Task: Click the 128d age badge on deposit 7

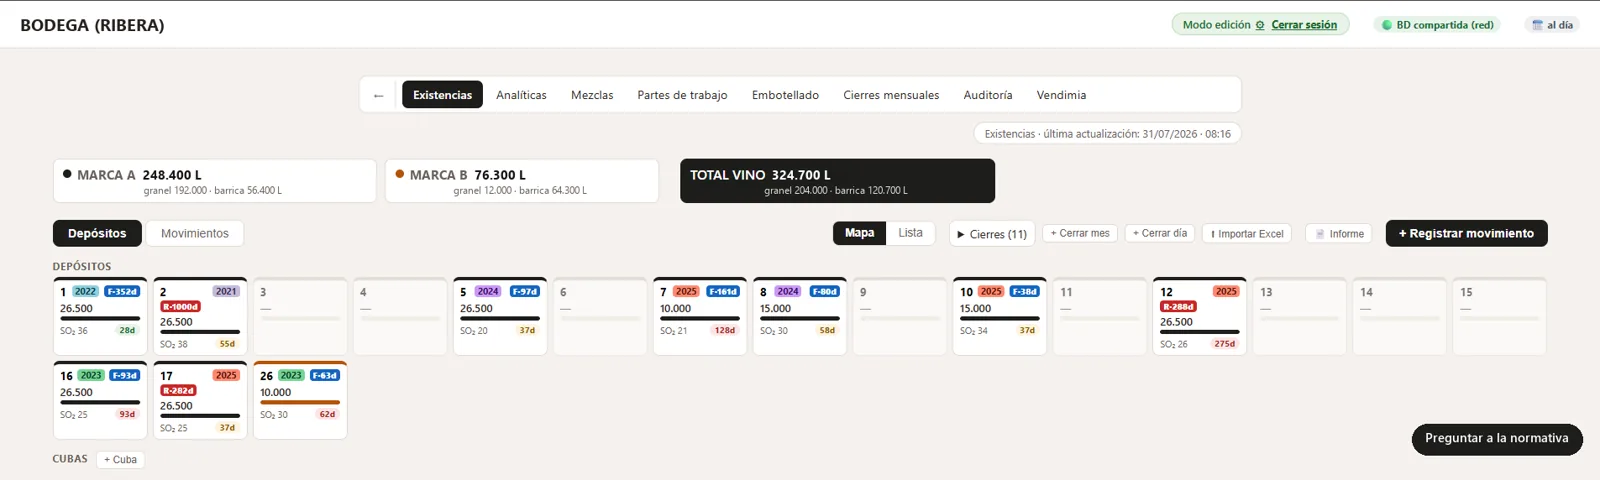Action: (725, 330)
